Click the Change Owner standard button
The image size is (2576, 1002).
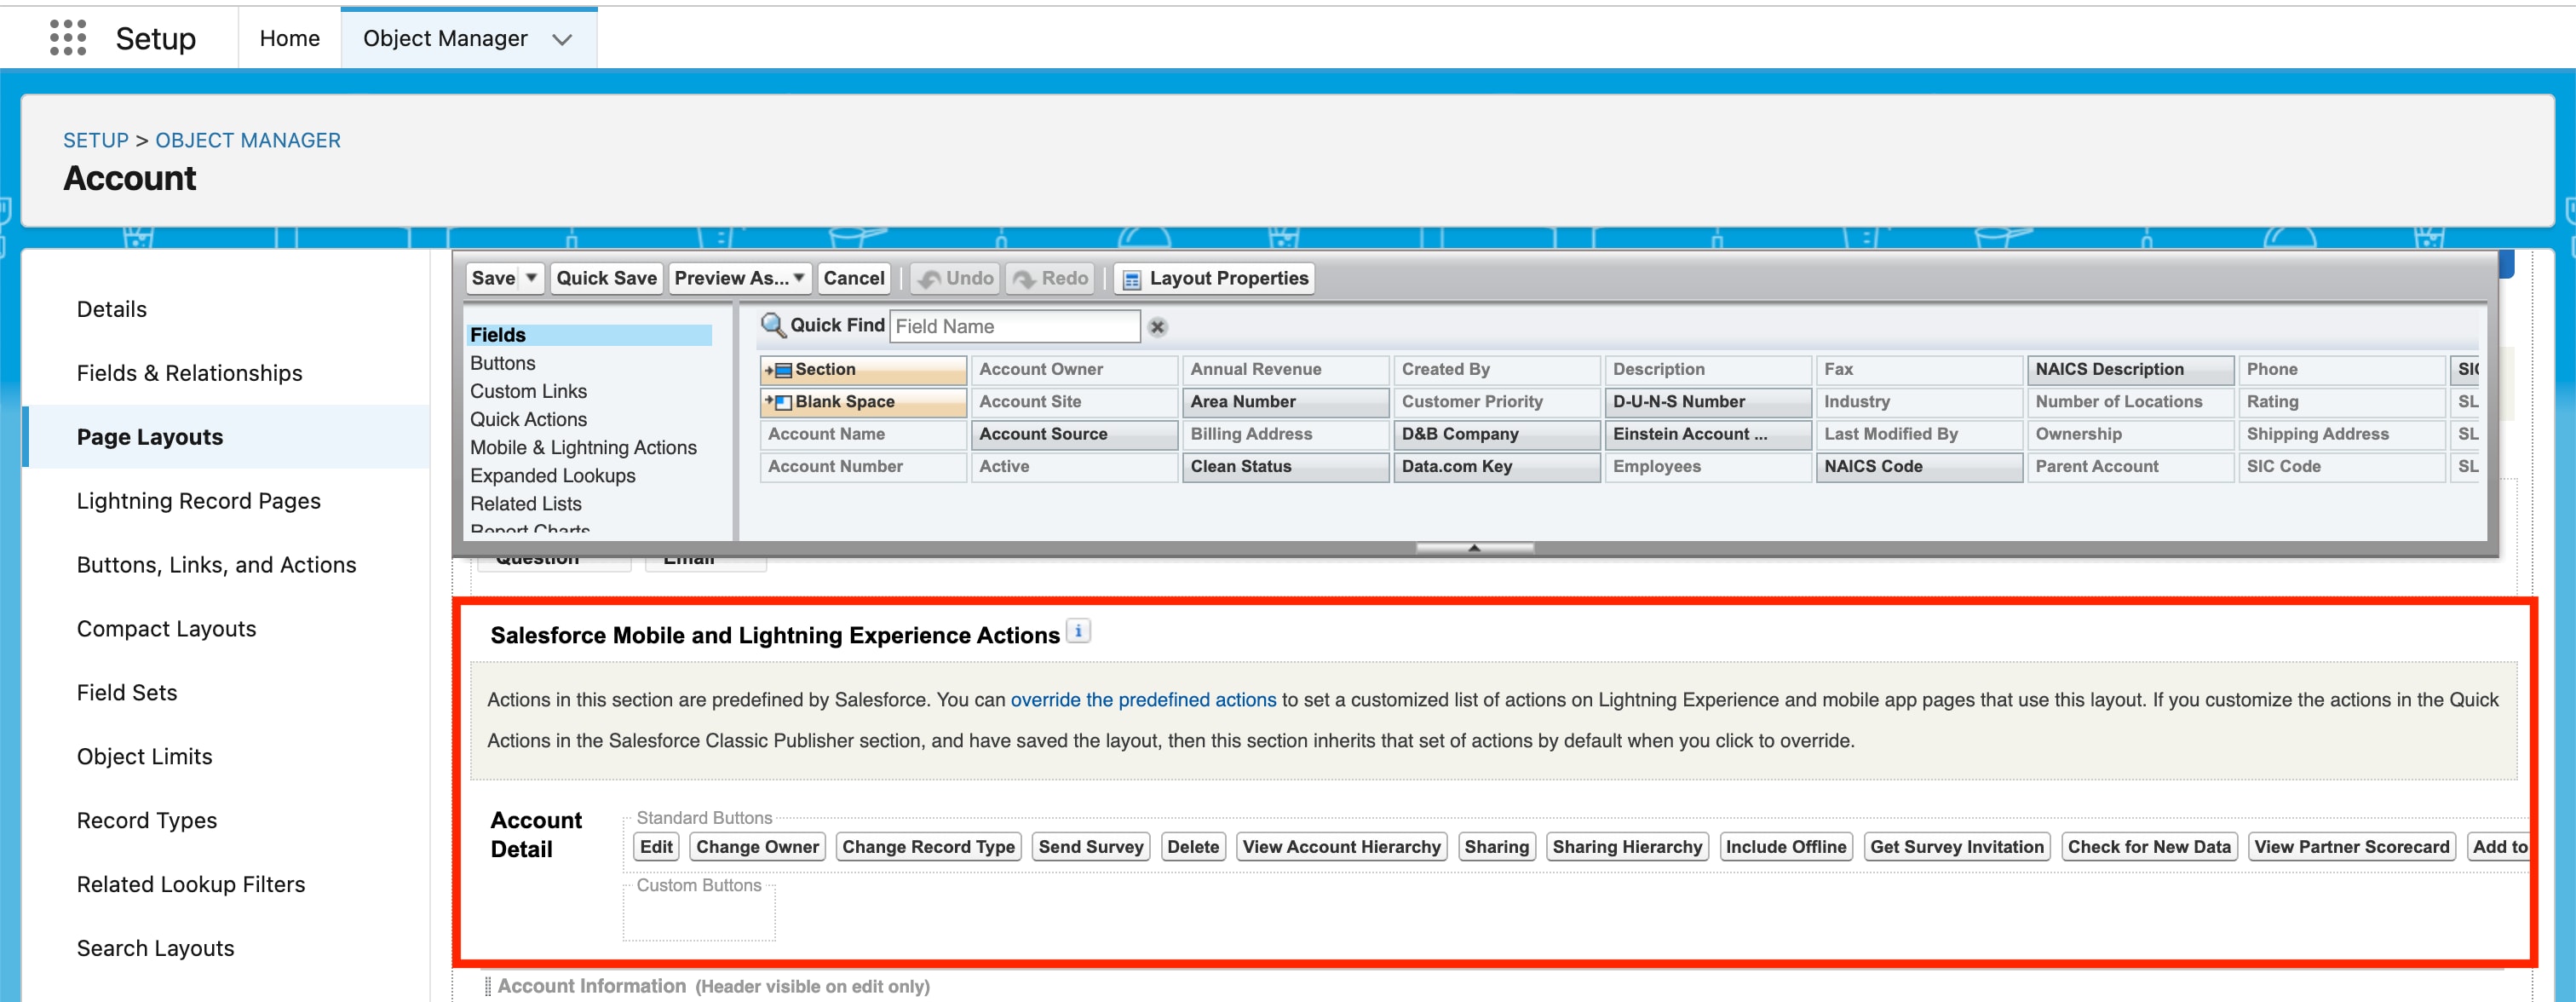(x=757, y=847)
